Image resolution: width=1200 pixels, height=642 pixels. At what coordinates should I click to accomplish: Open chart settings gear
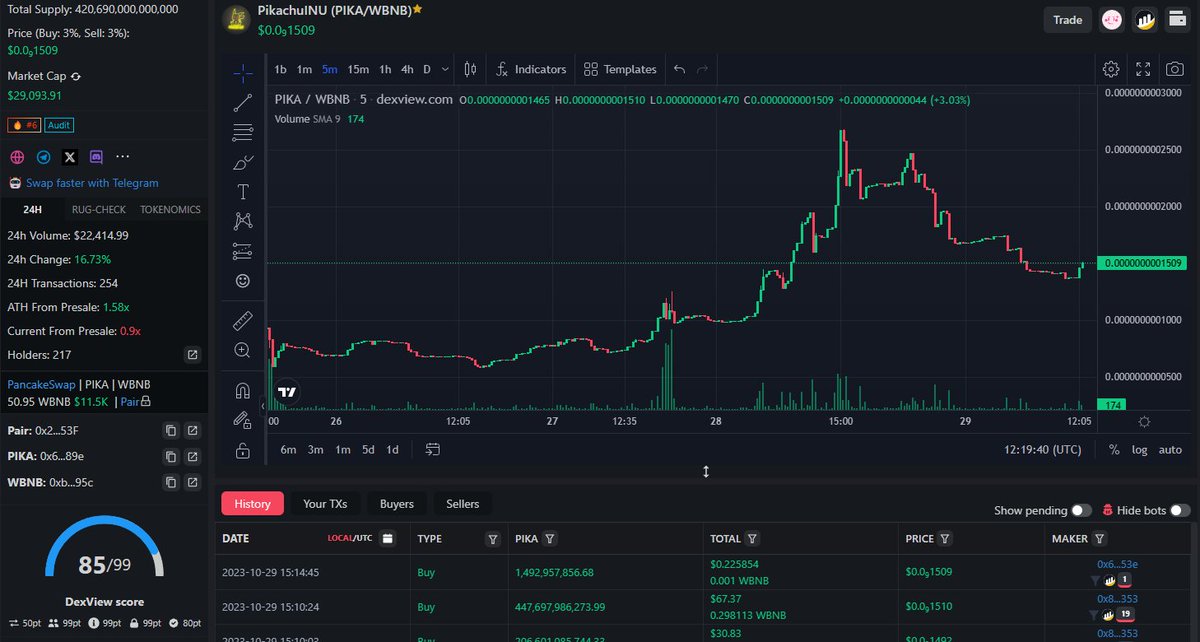click(x=1111, y=69)
